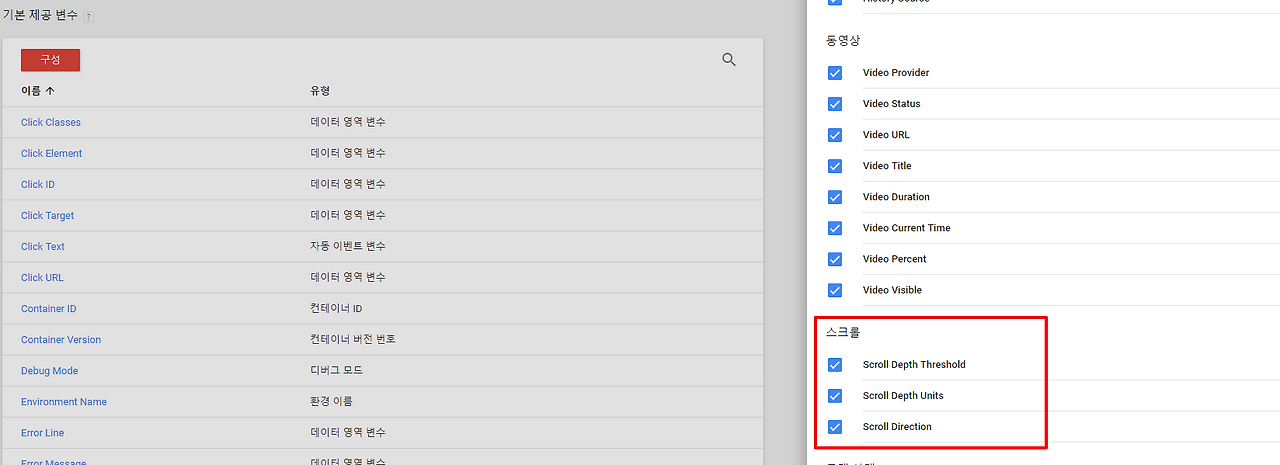Click the 자동 이벤트 변수 type cell

tap(348, 246)
